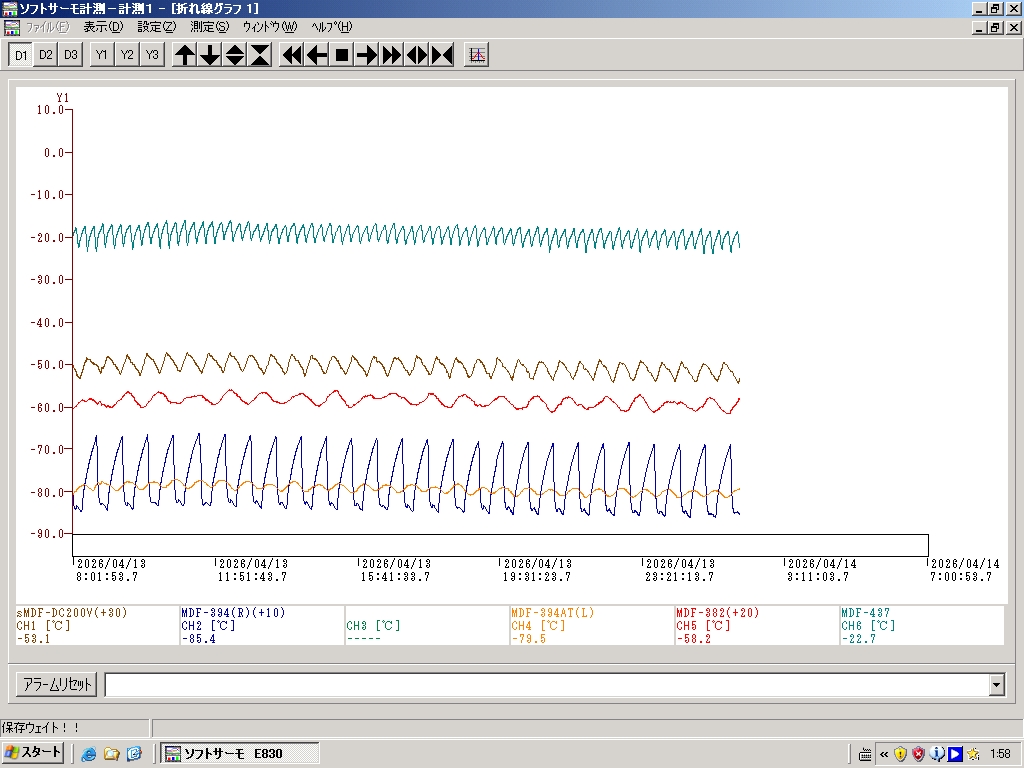Expand the vertical axis scale icon

(235, 55)
